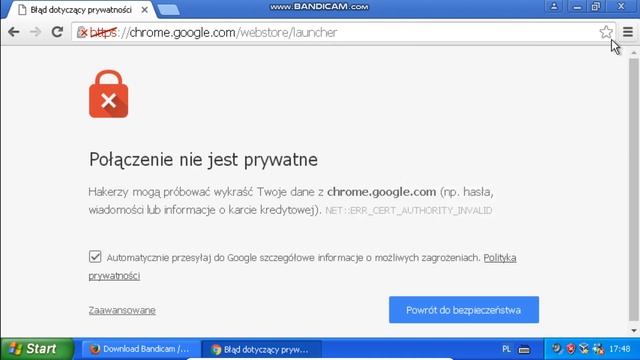The image size is (640, 360).
Task: Restore down the Chrome window
Action: (596, 6)
